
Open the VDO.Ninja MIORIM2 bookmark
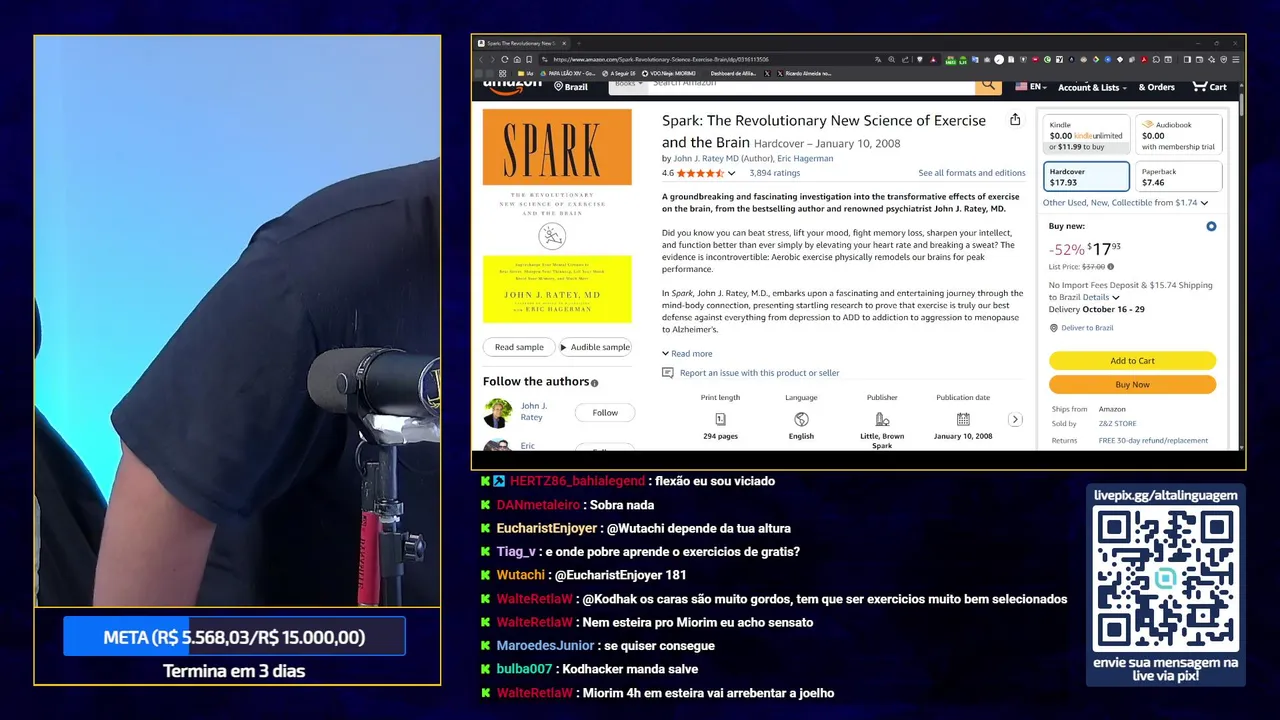click(x=669, y=73)
